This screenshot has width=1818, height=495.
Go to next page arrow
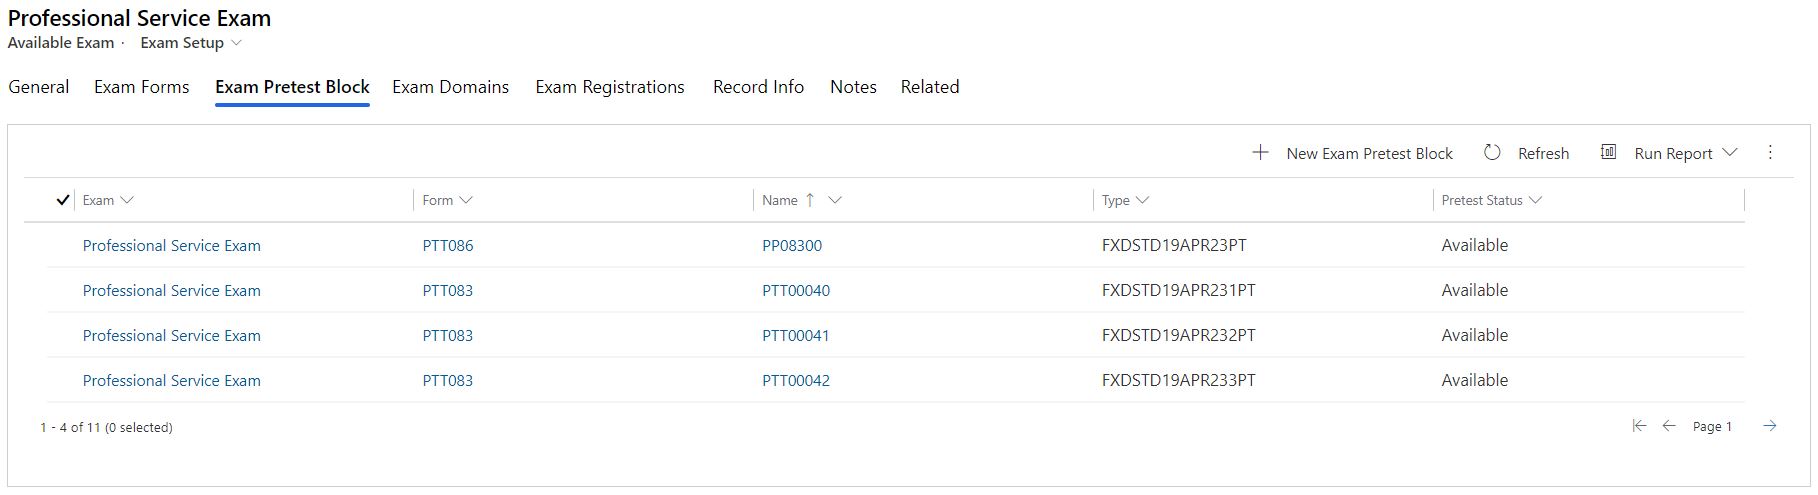tap(1770, 426)
